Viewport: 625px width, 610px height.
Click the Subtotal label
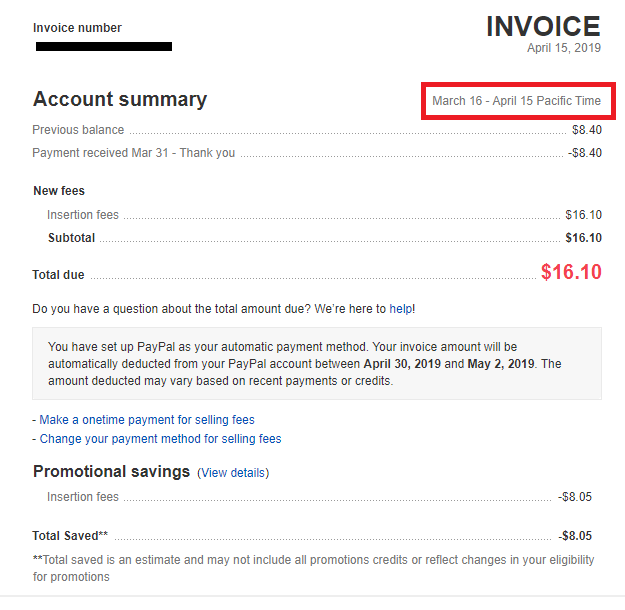[x=71, y=238]
